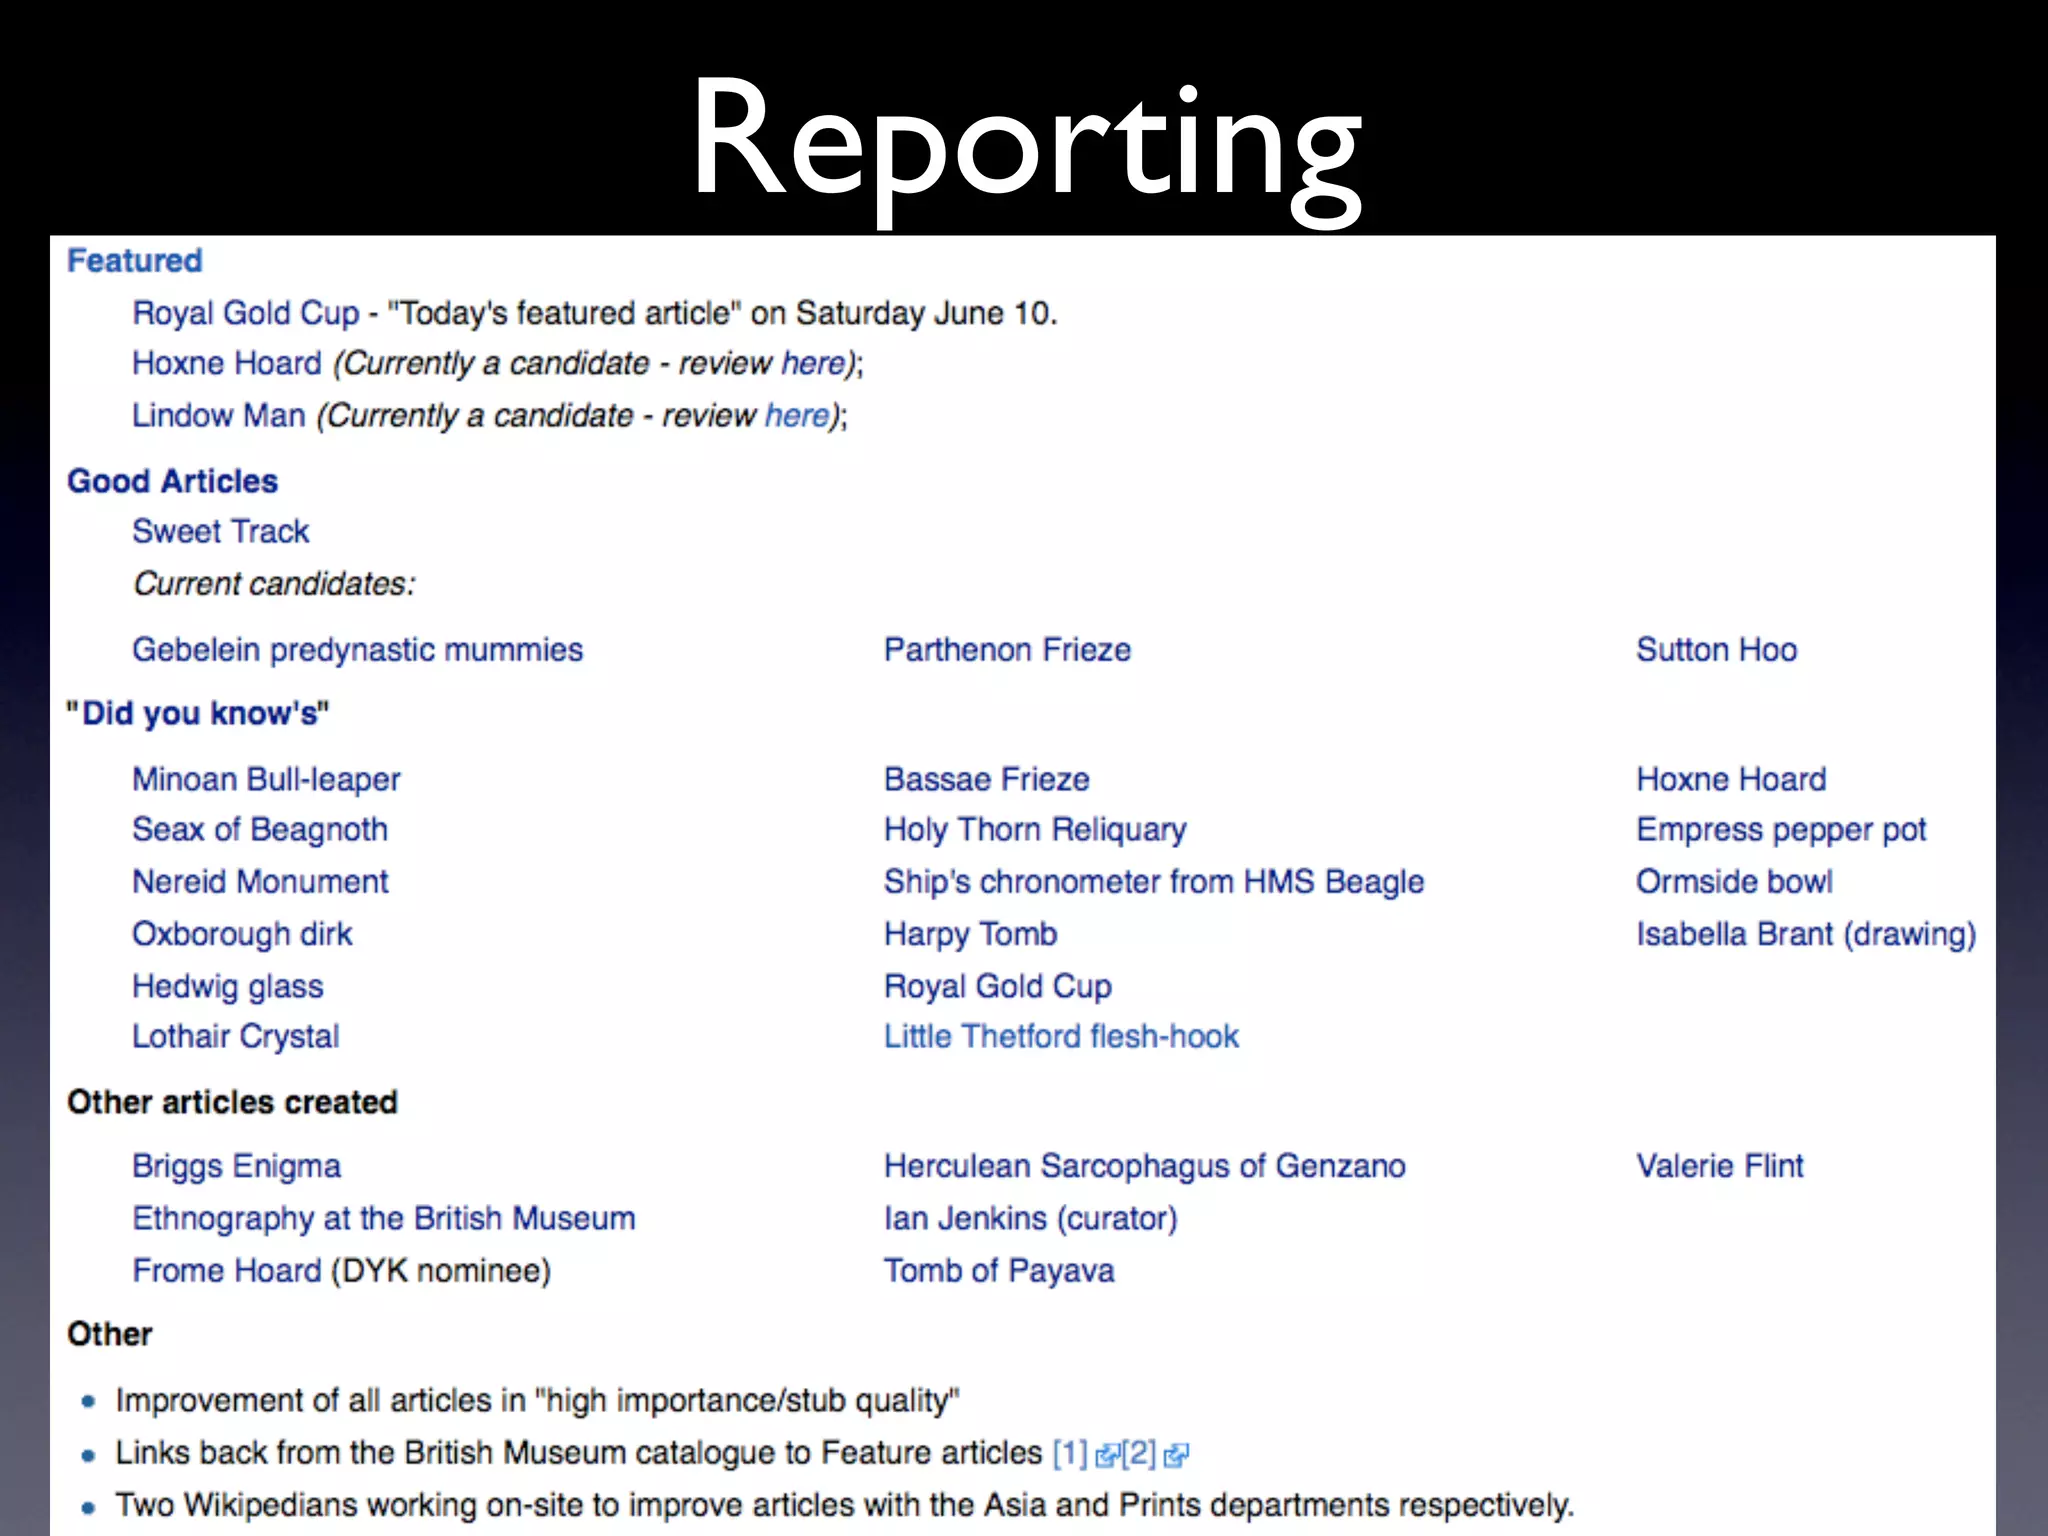Open the Lindow Man article link
Image resolution: width=2048 pixels, height=1536 pixels.
point(218,415)
